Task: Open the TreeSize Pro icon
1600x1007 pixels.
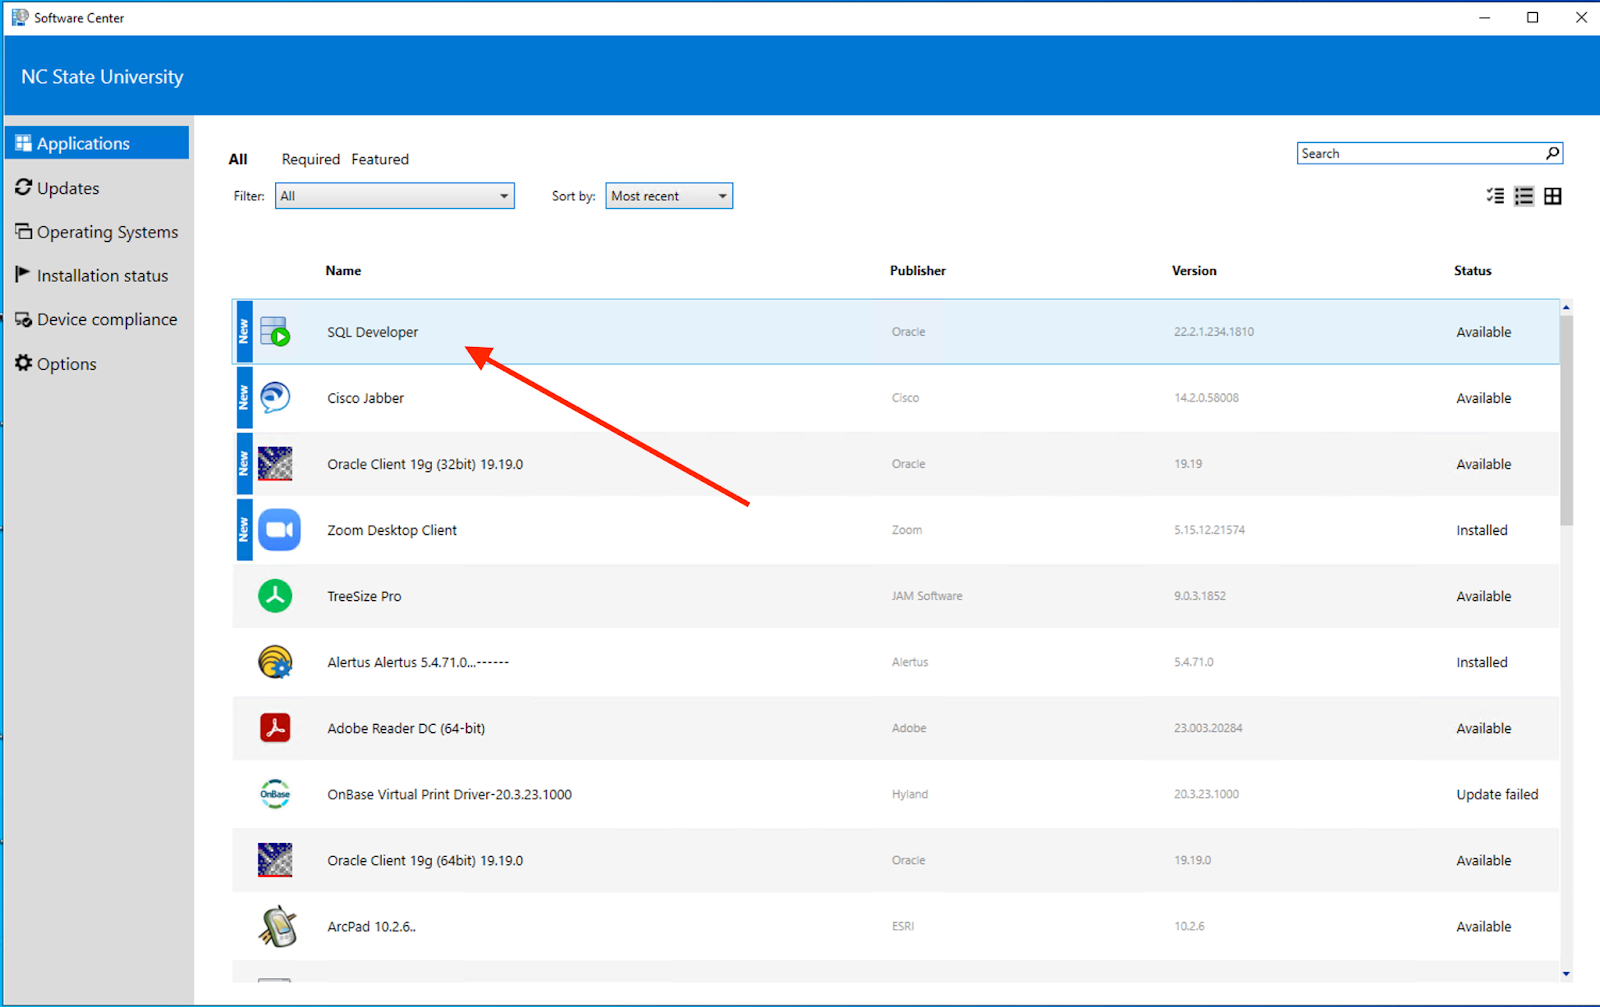Action: pyautogui.click(x=275, y=596)
